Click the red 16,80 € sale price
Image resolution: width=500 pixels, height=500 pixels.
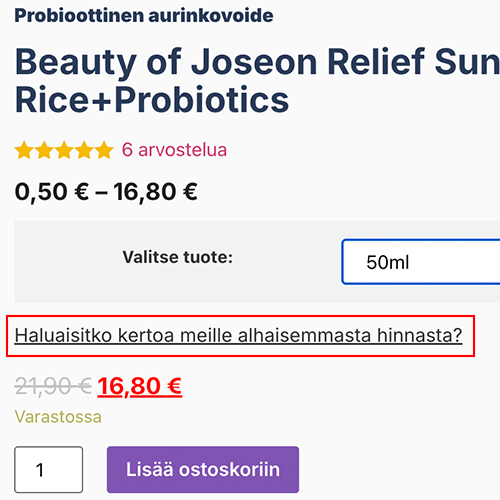tap(140, 386)
